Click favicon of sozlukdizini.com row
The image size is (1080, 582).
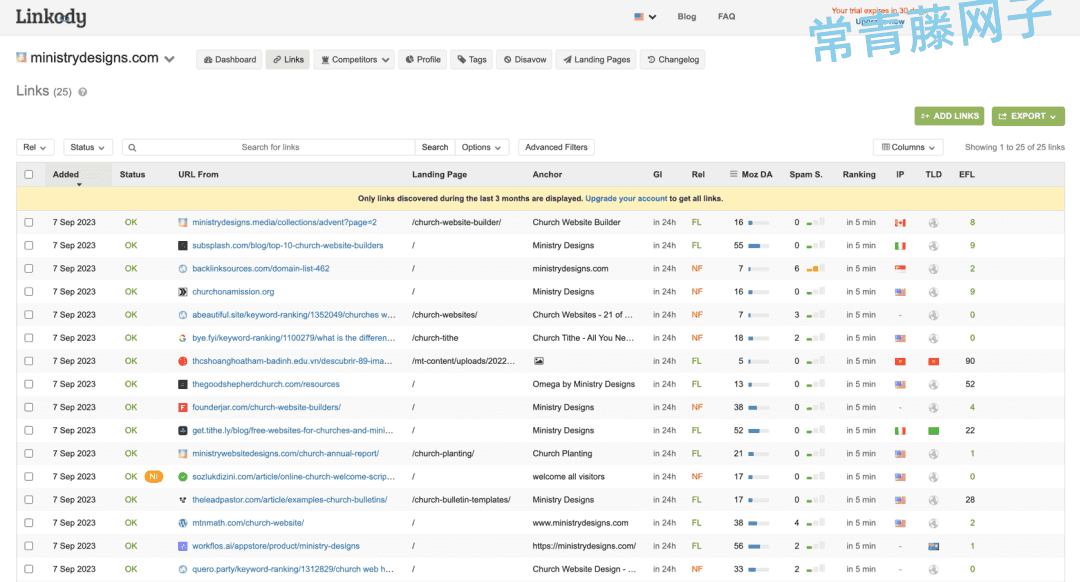pos(183,477)
